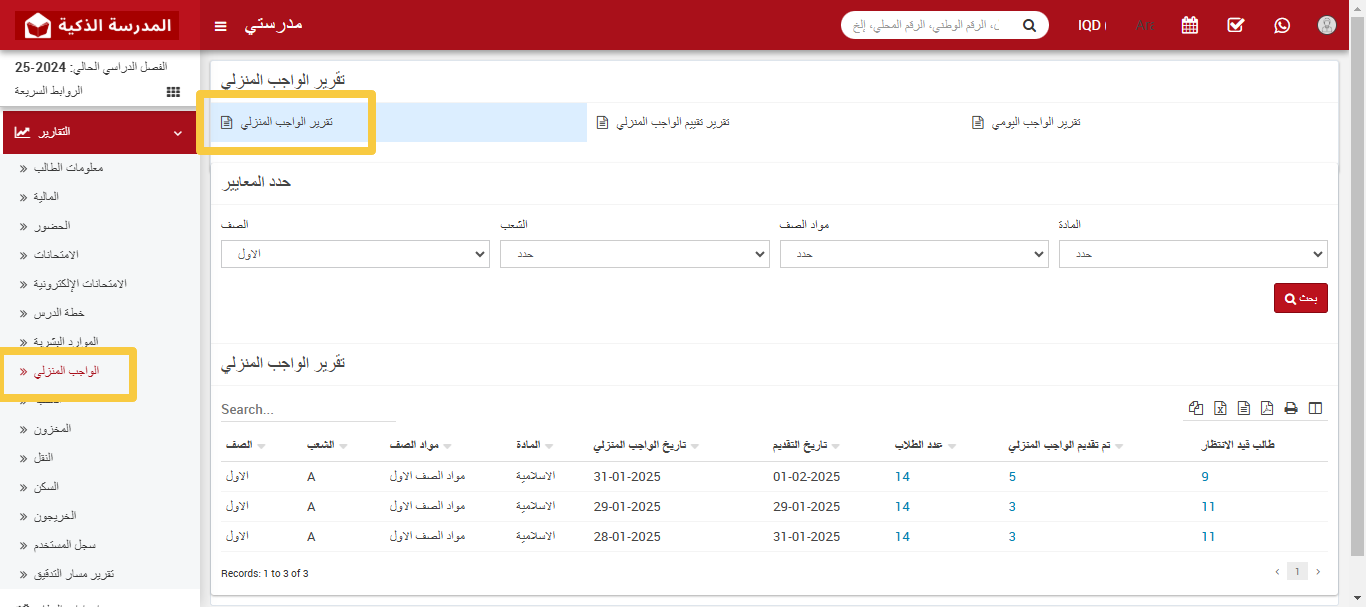
Task: Select a subject from المادة dropdown
Action: [1193, 254]
